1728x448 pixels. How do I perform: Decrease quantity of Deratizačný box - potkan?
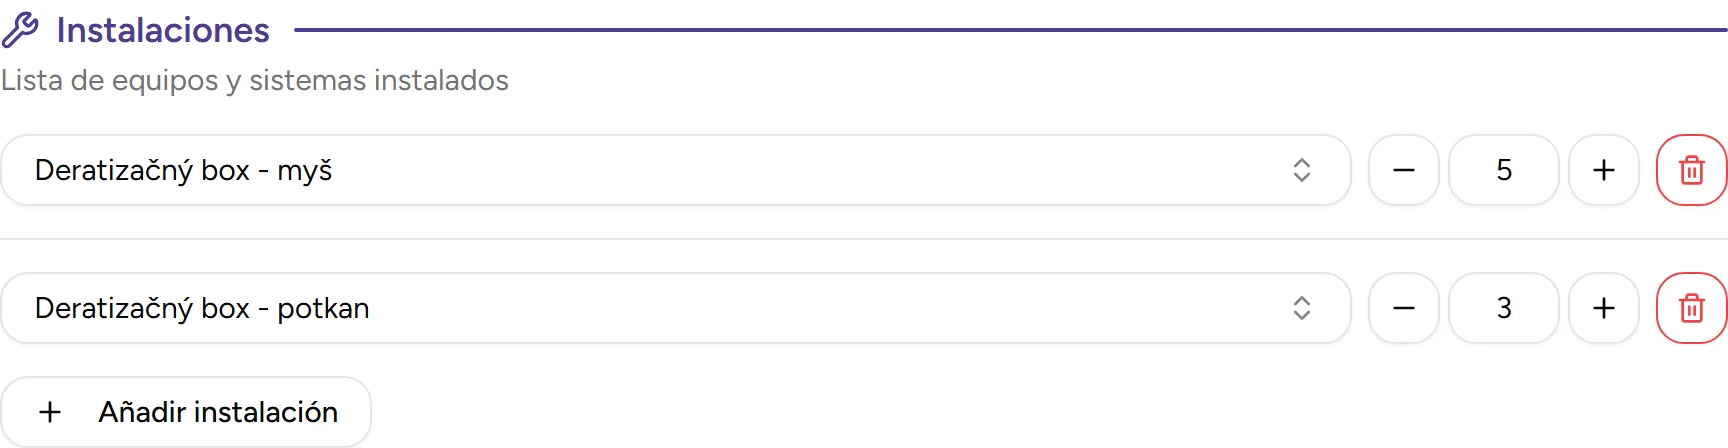(1403, 308)
